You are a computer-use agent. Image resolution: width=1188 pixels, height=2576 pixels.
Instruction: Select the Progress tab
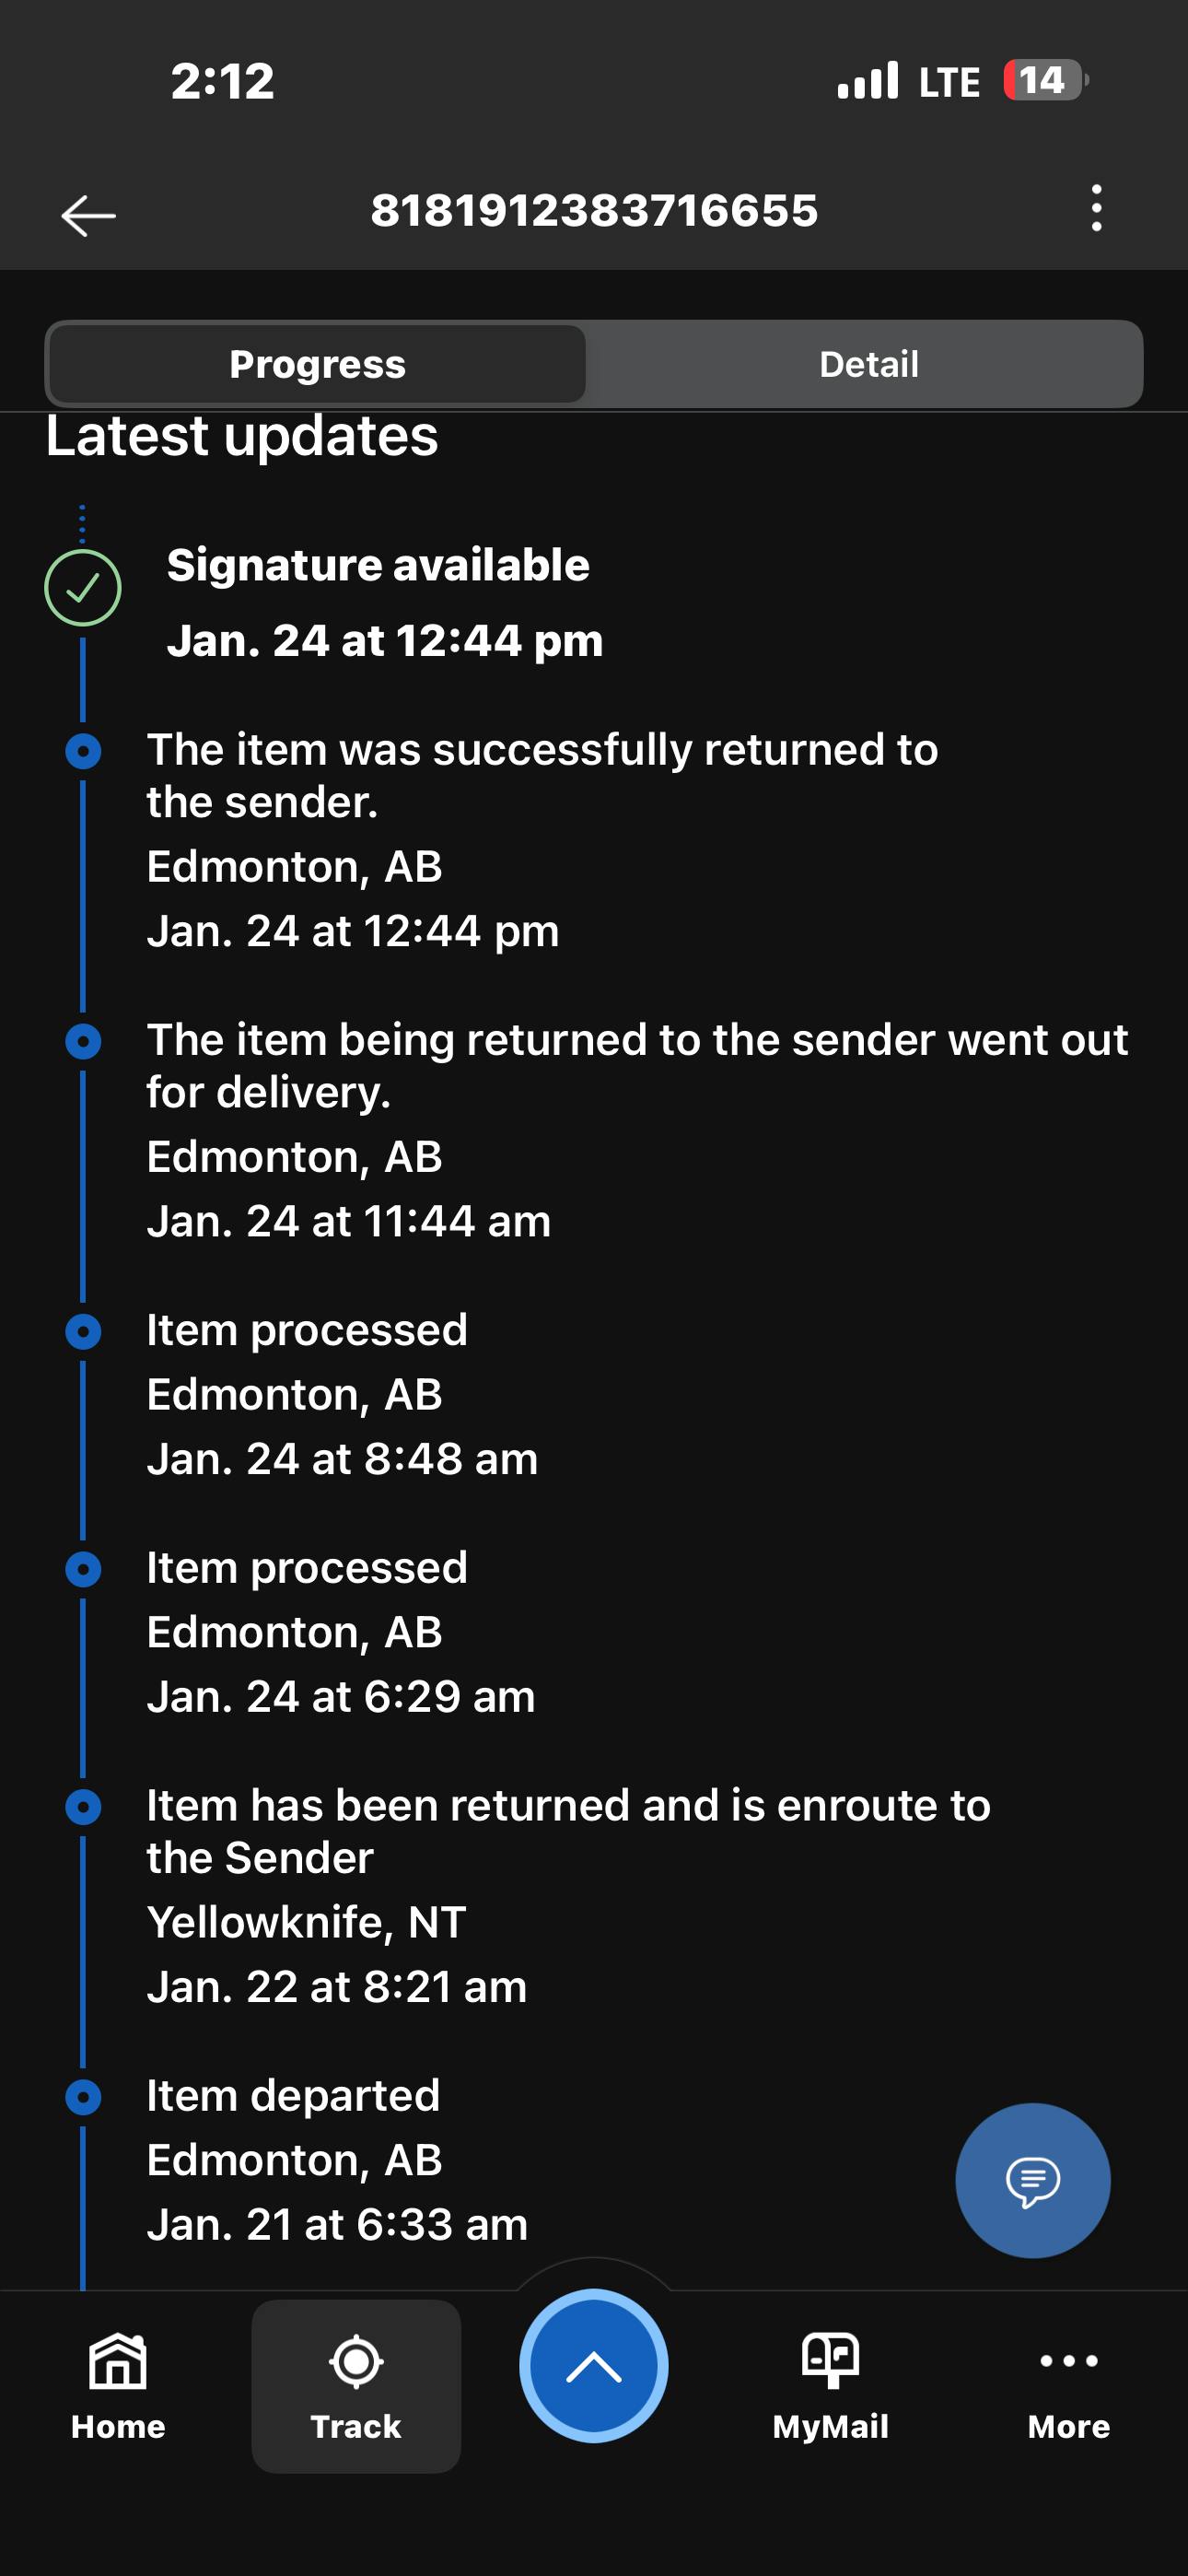click(317, 364)
